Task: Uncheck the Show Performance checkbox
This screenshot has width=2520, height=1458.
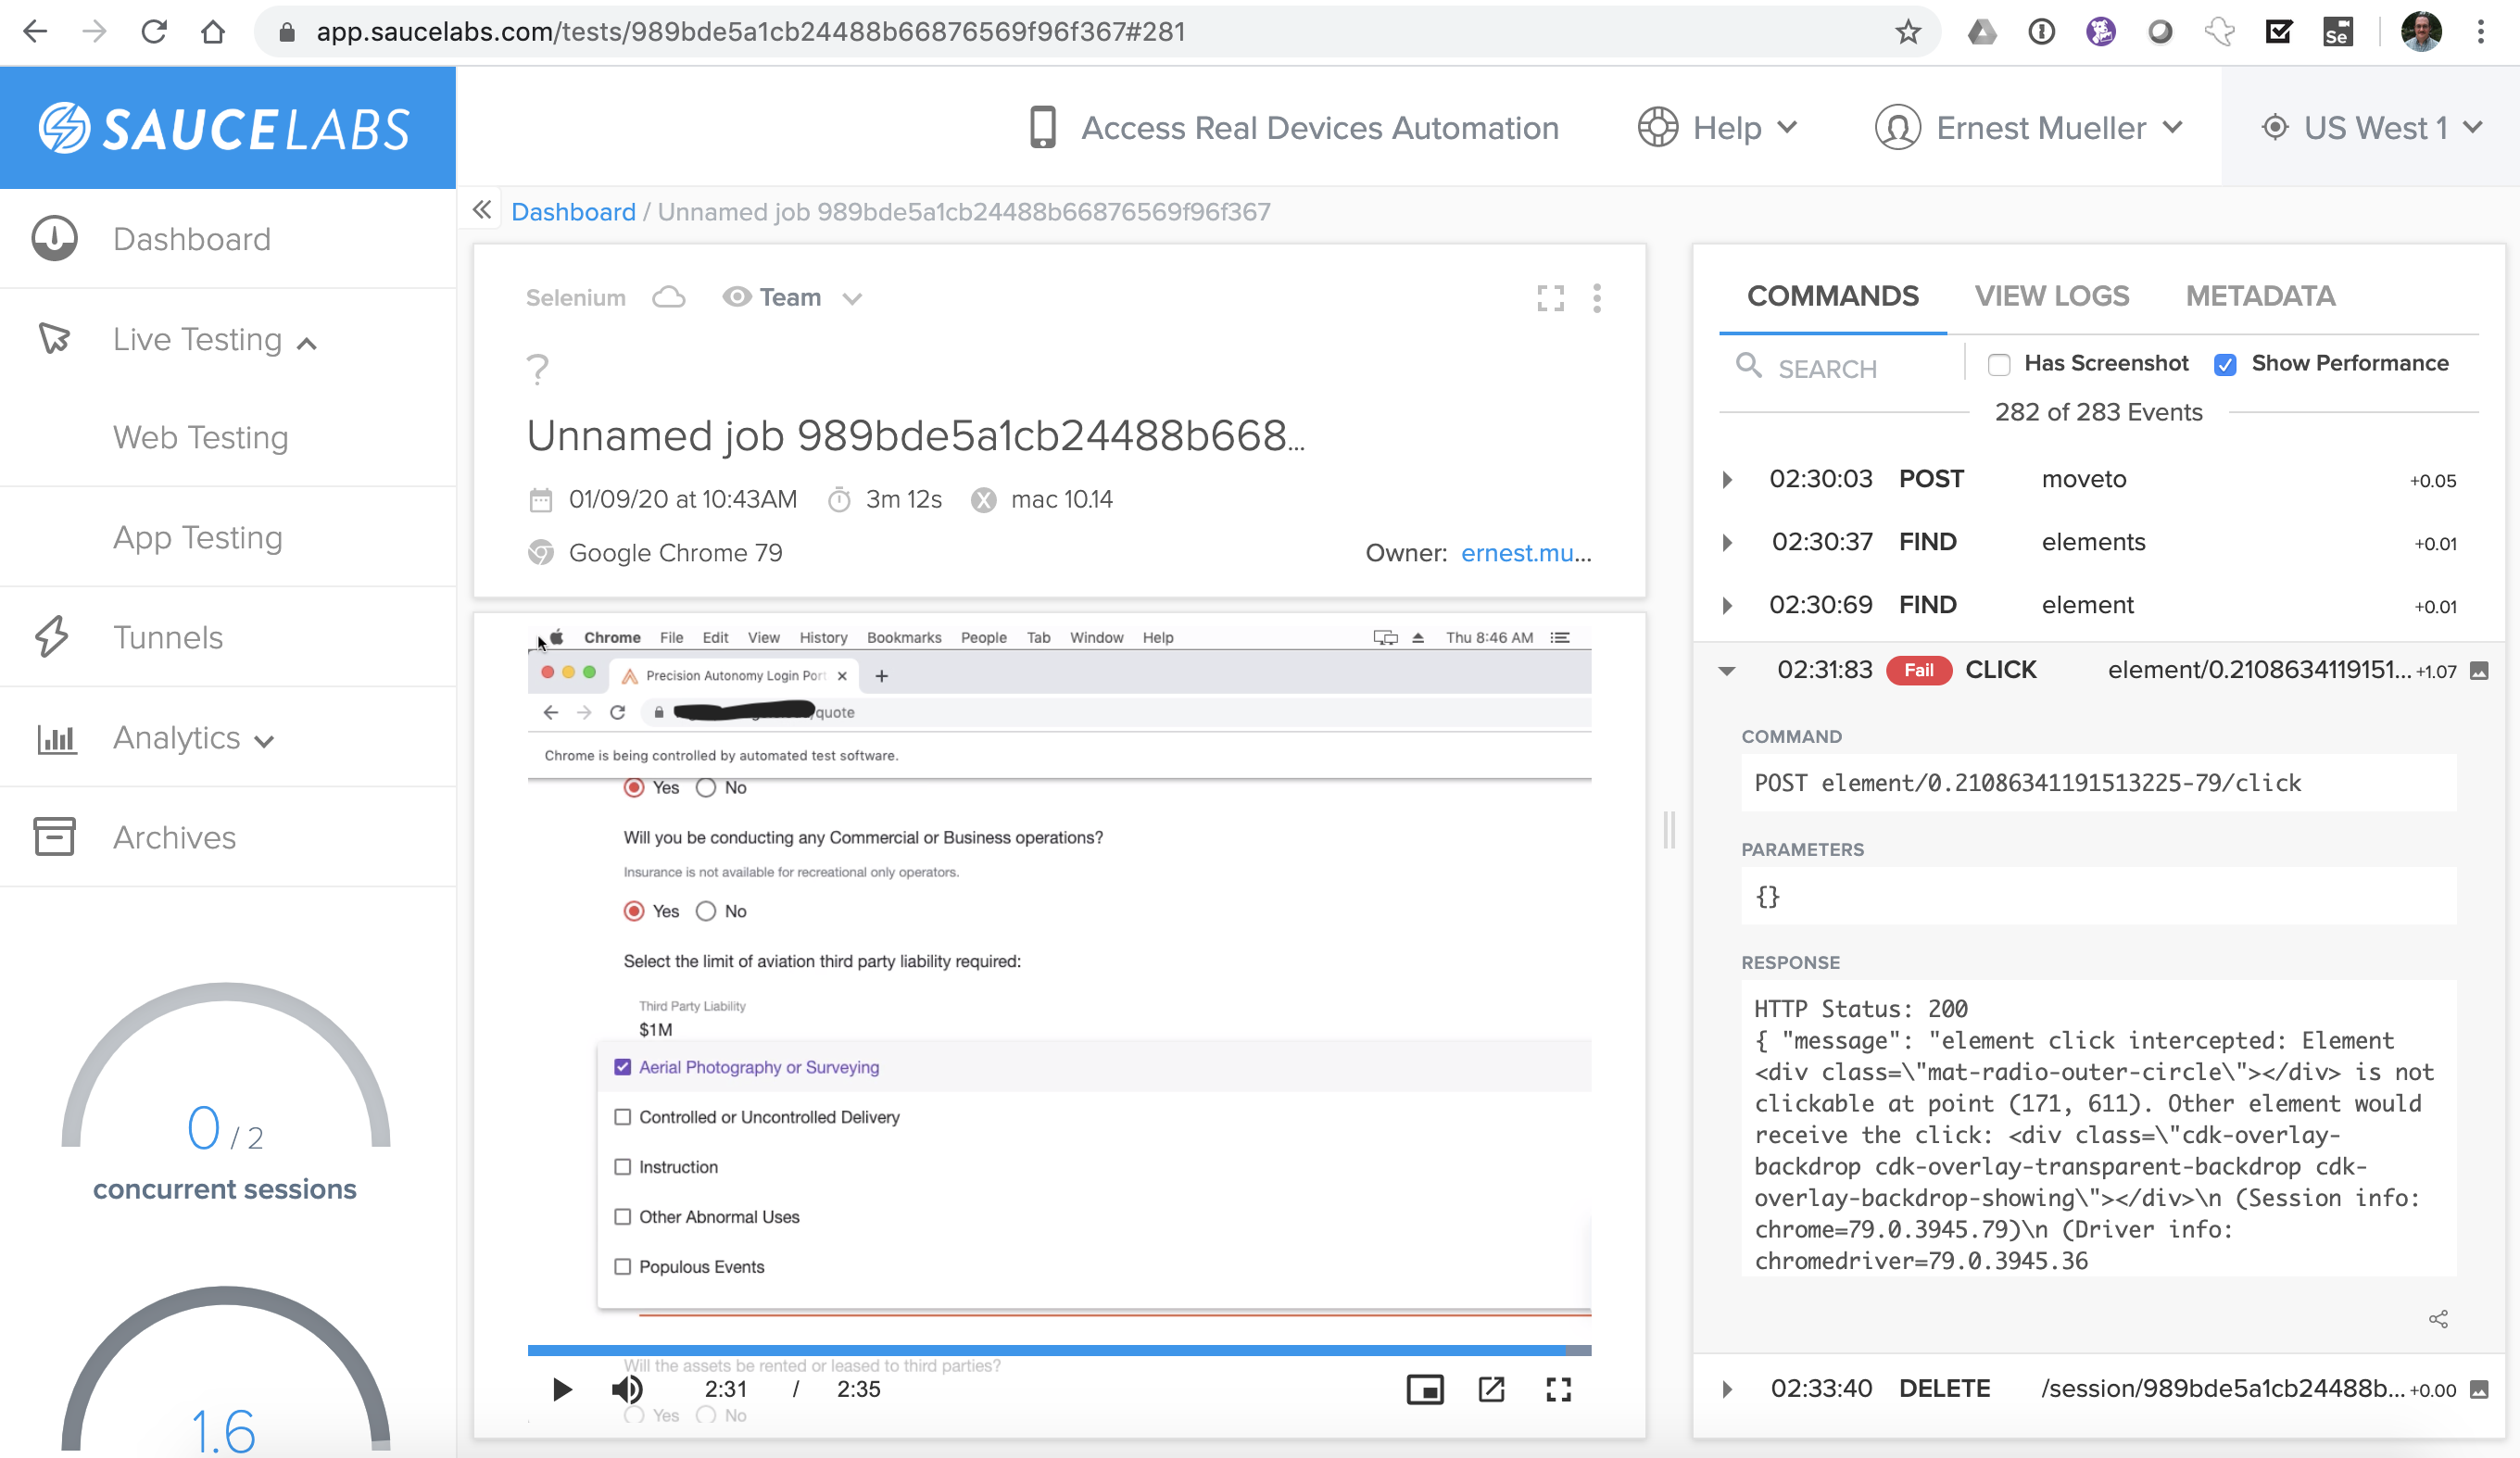Action: (x=2225, y=365)
